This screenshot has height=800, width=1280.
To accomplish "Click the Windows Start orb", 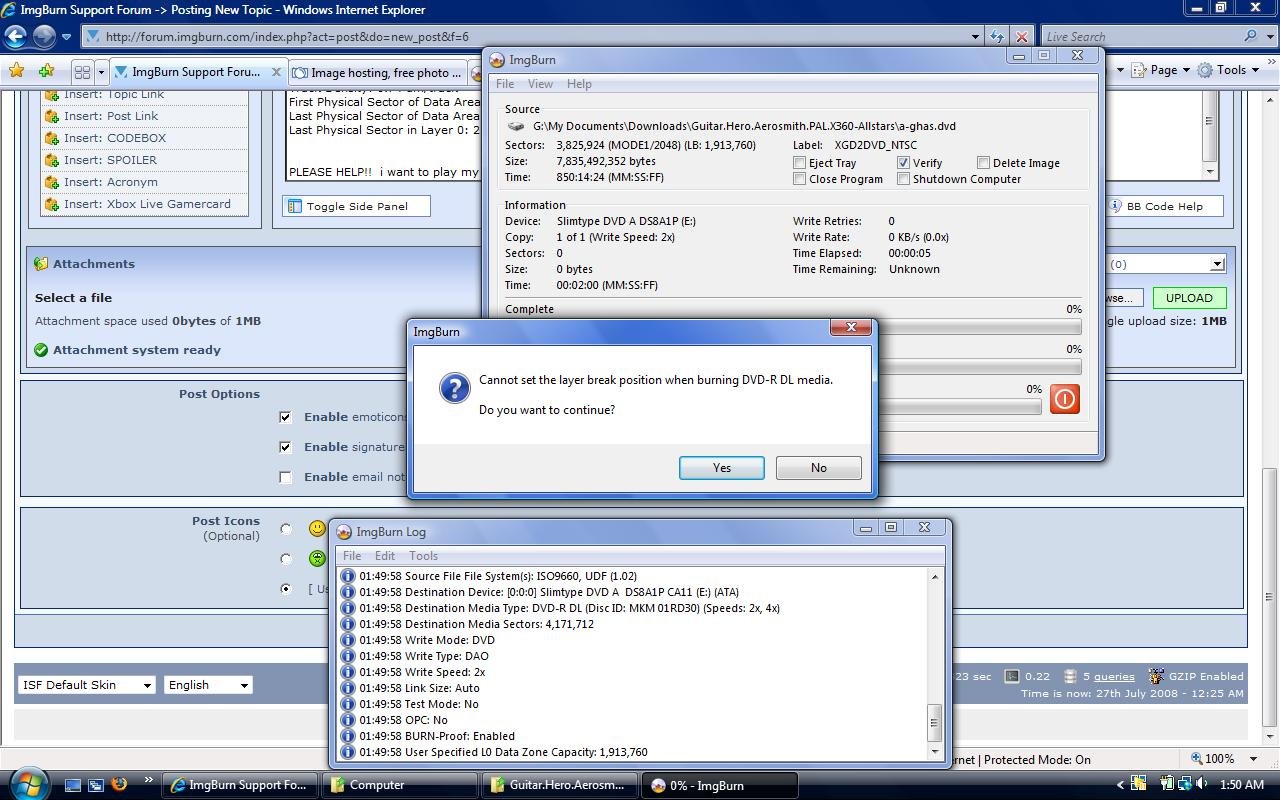I will (x=28, y=783).
